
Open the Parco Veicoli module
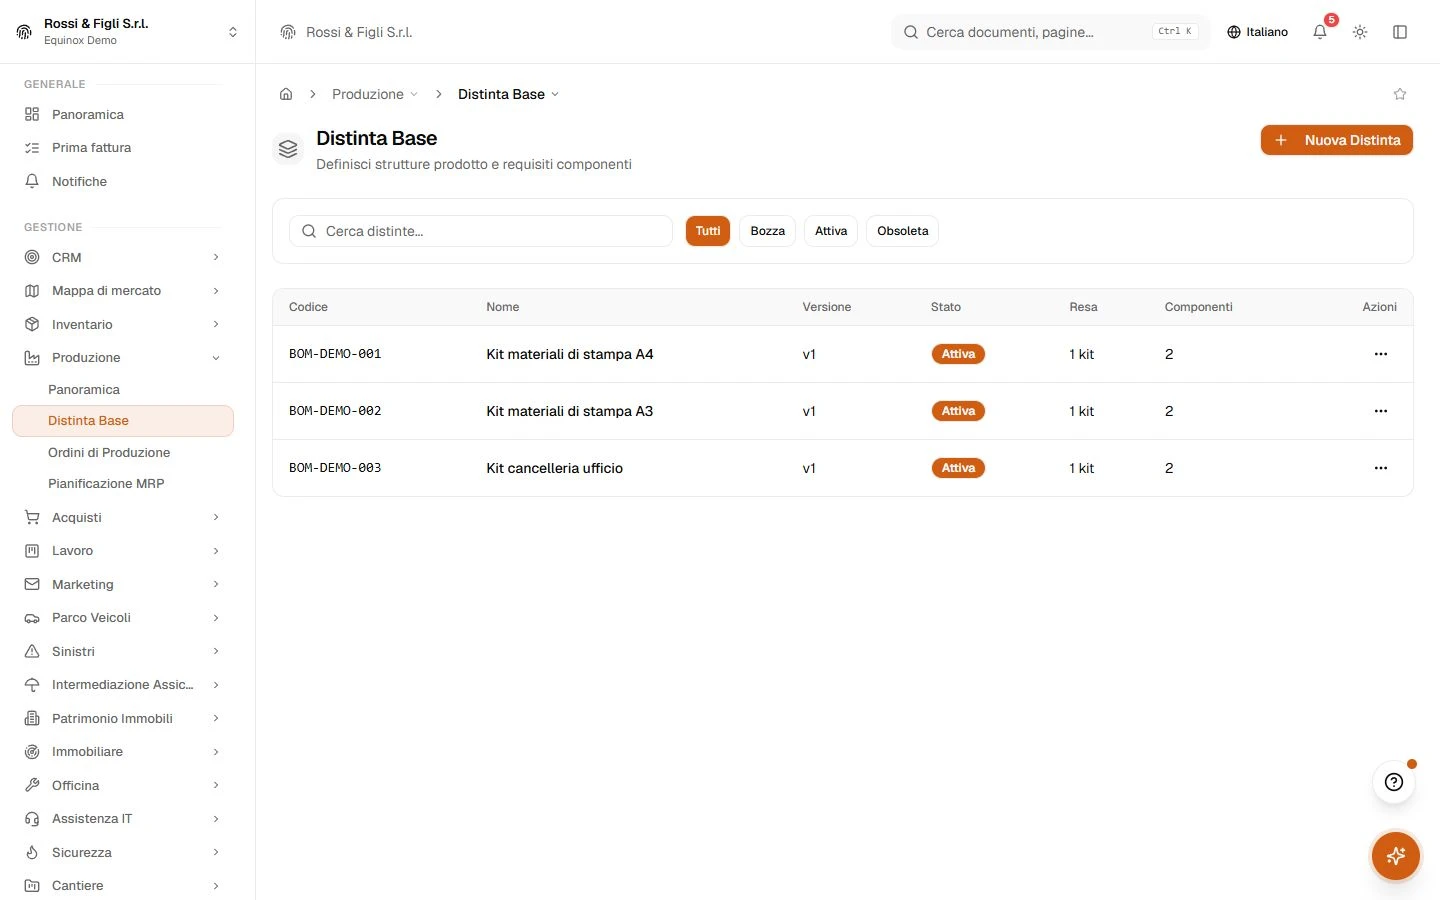[122, 618]
